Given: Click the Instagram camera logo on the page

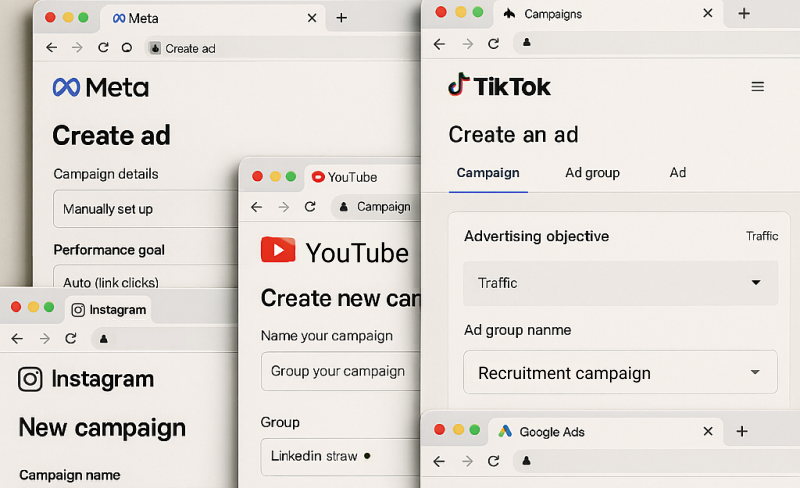Looking at the screenshot, I should (30, 379).
